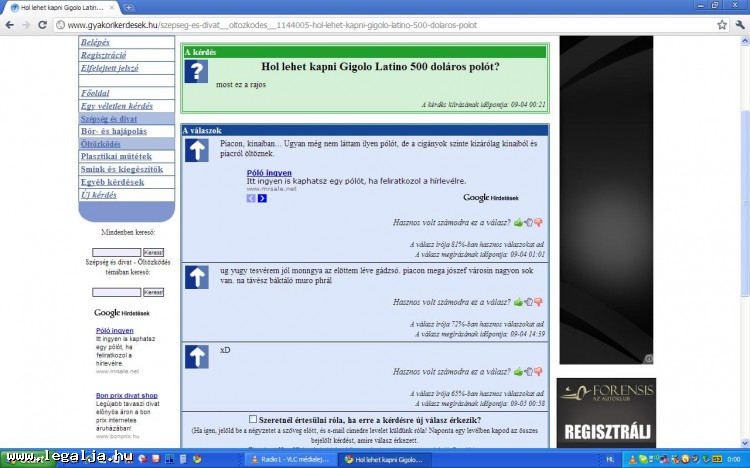Open the browser wrench settings menu
Image resolution: width=750 pixels, height=468 pixels.
pyautogui.click(x=740, y=24)
